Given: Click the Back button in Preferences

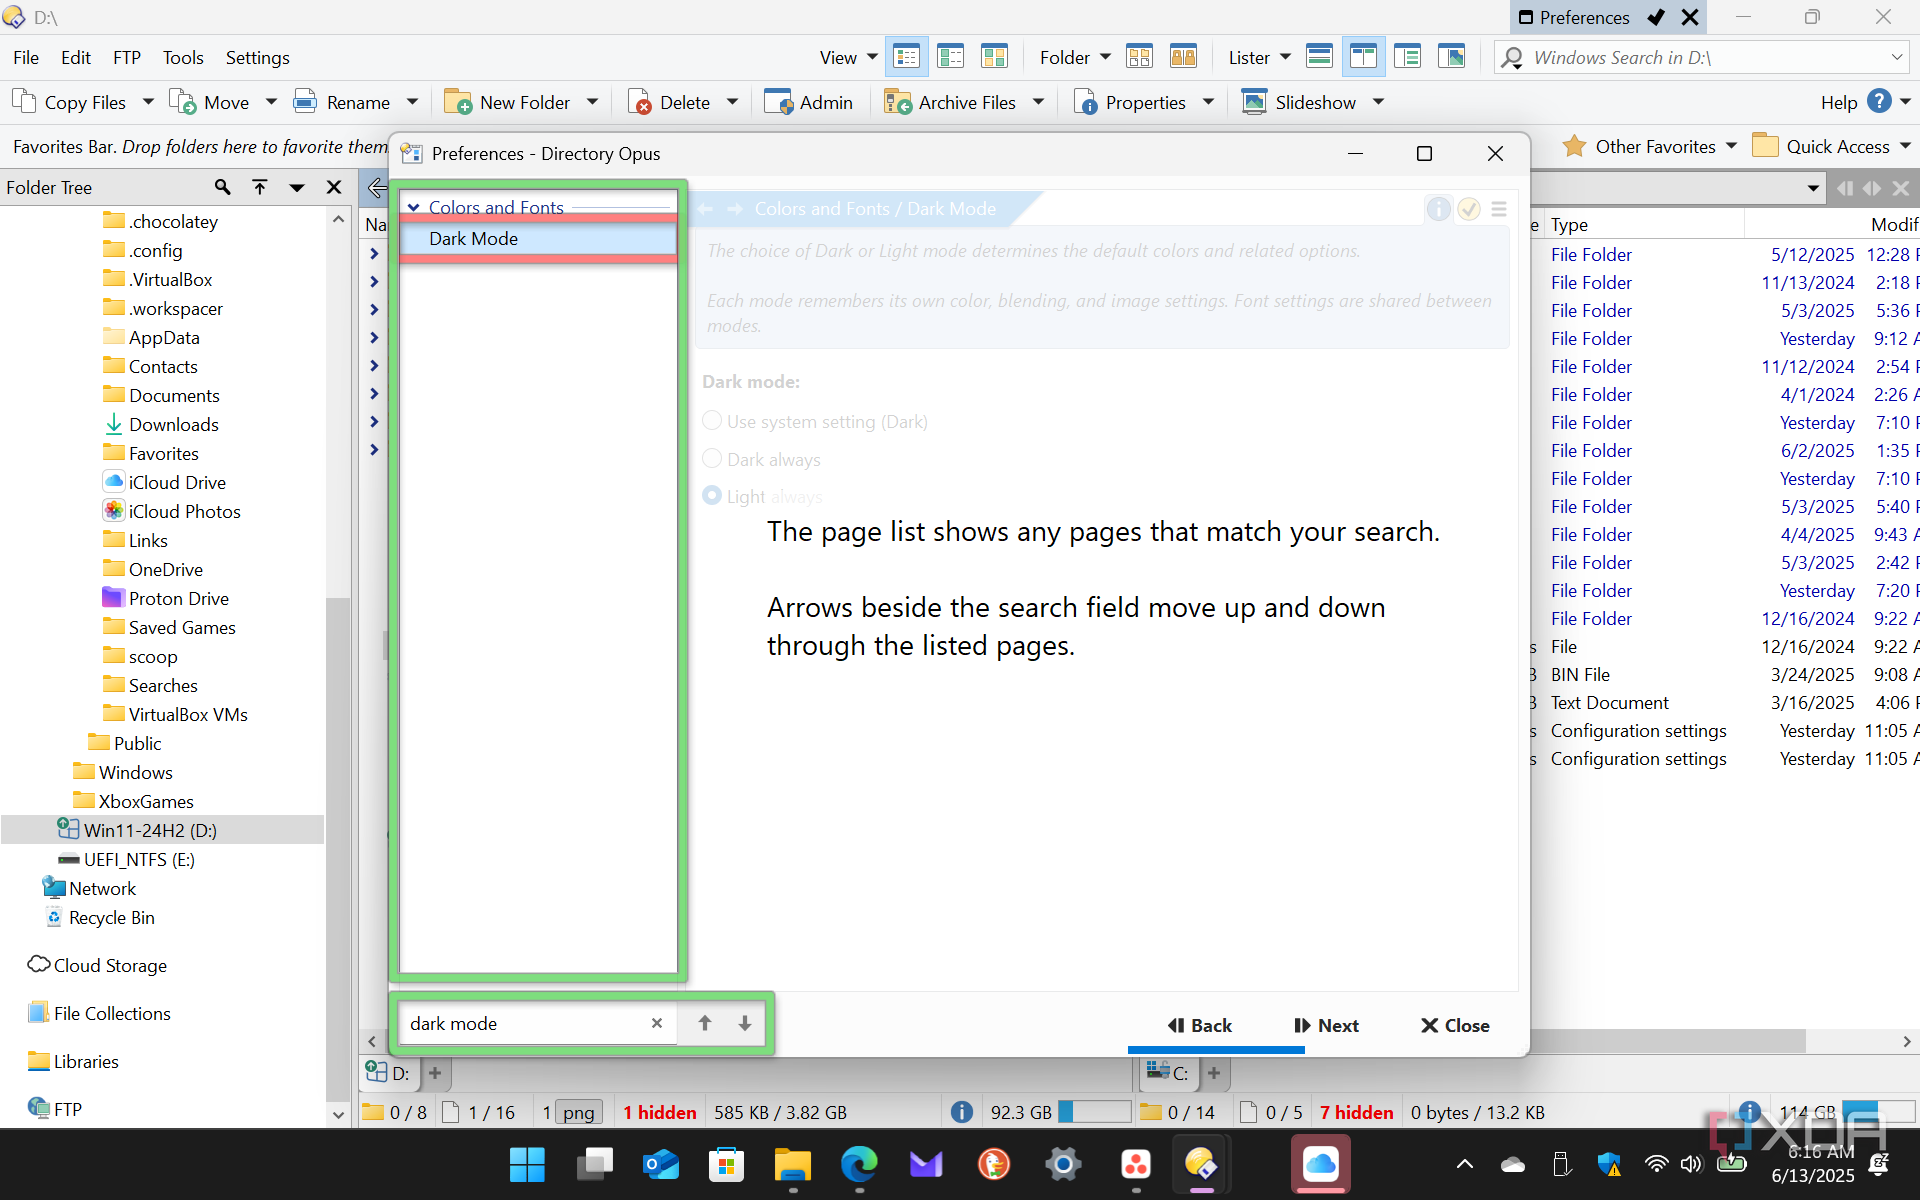Looking at the screenshot, I should [1199, 1025].
